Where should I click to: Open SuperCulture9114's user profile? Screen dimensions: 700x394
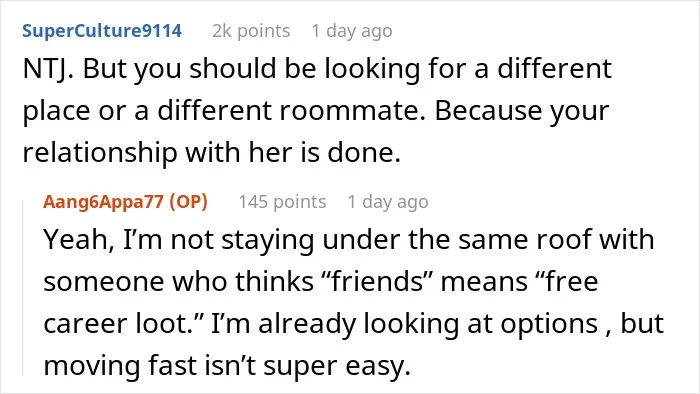[x=102, y=31]
